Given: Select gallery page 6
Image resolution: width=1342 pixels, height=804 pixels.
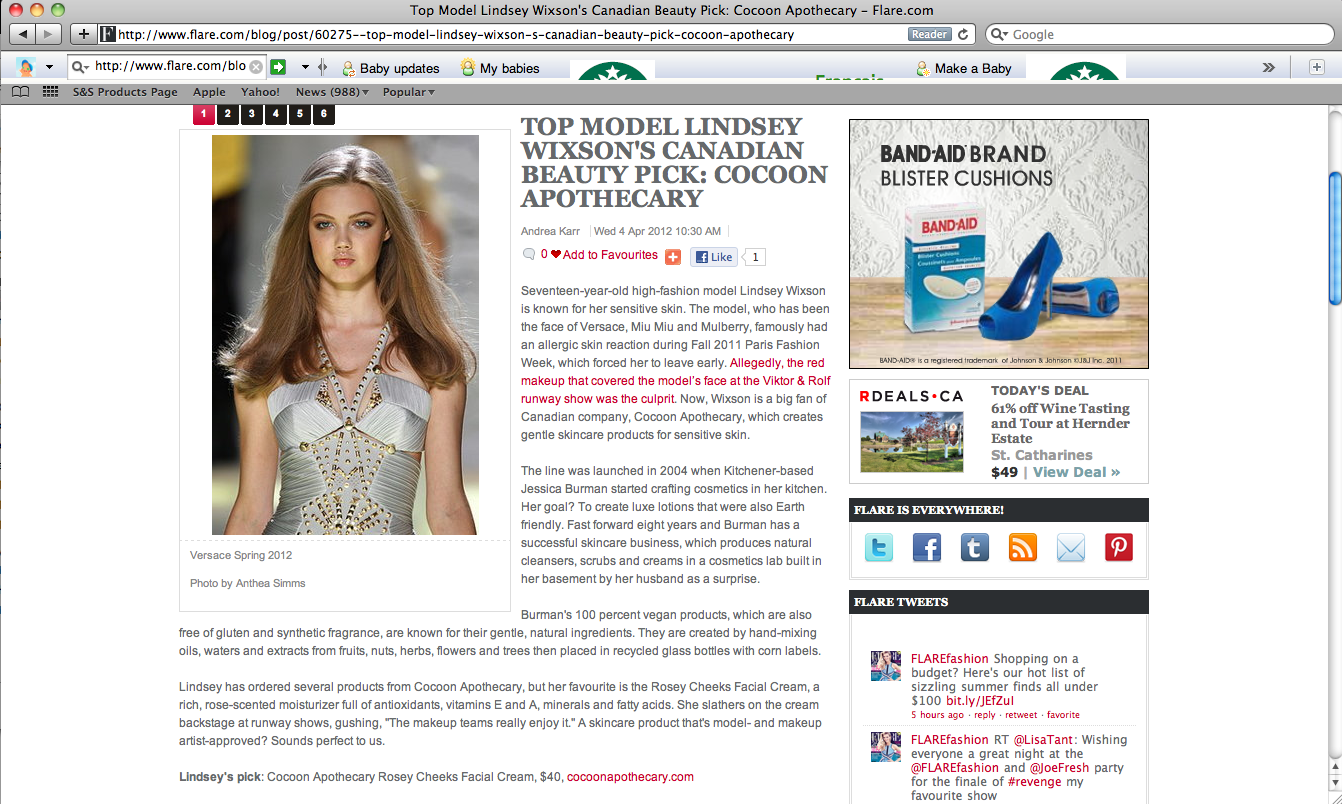Looking at the screenshot, I should 323,114.
